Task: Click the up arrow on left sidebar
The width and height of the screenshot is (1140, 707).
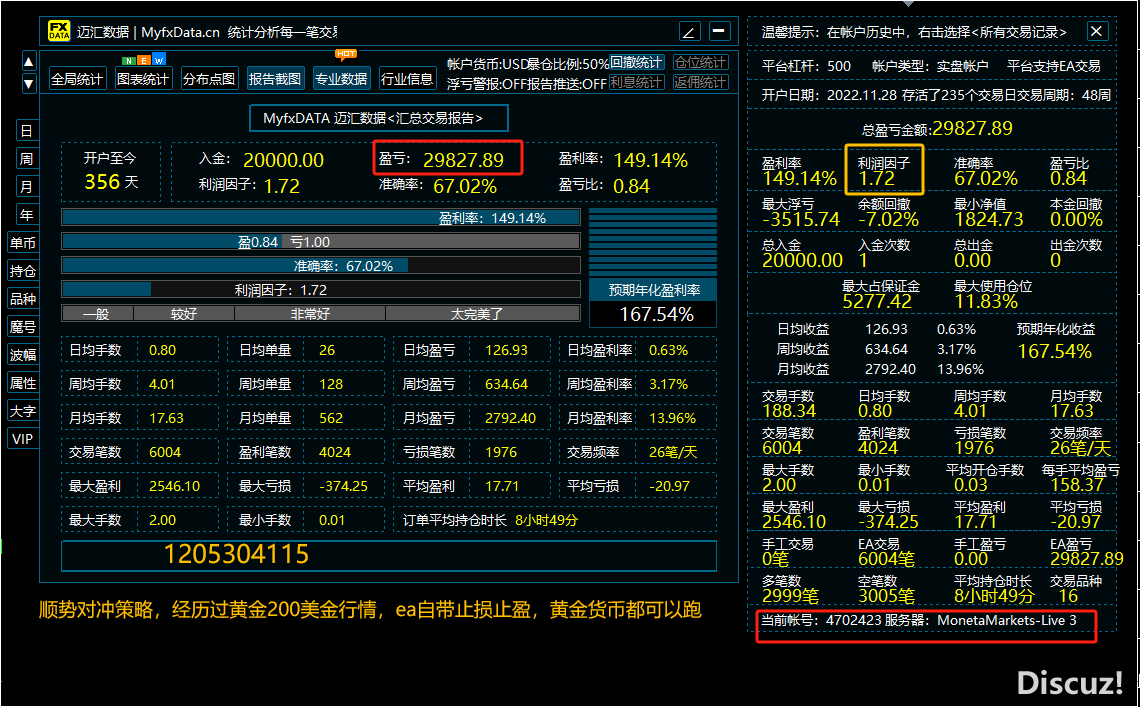Action: tap(28, 62)
